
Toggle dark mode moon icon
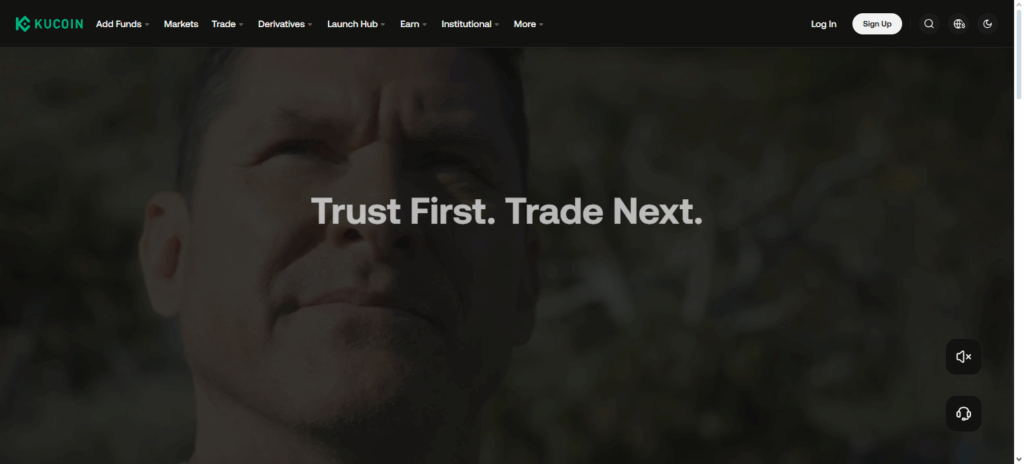(987, 24)
